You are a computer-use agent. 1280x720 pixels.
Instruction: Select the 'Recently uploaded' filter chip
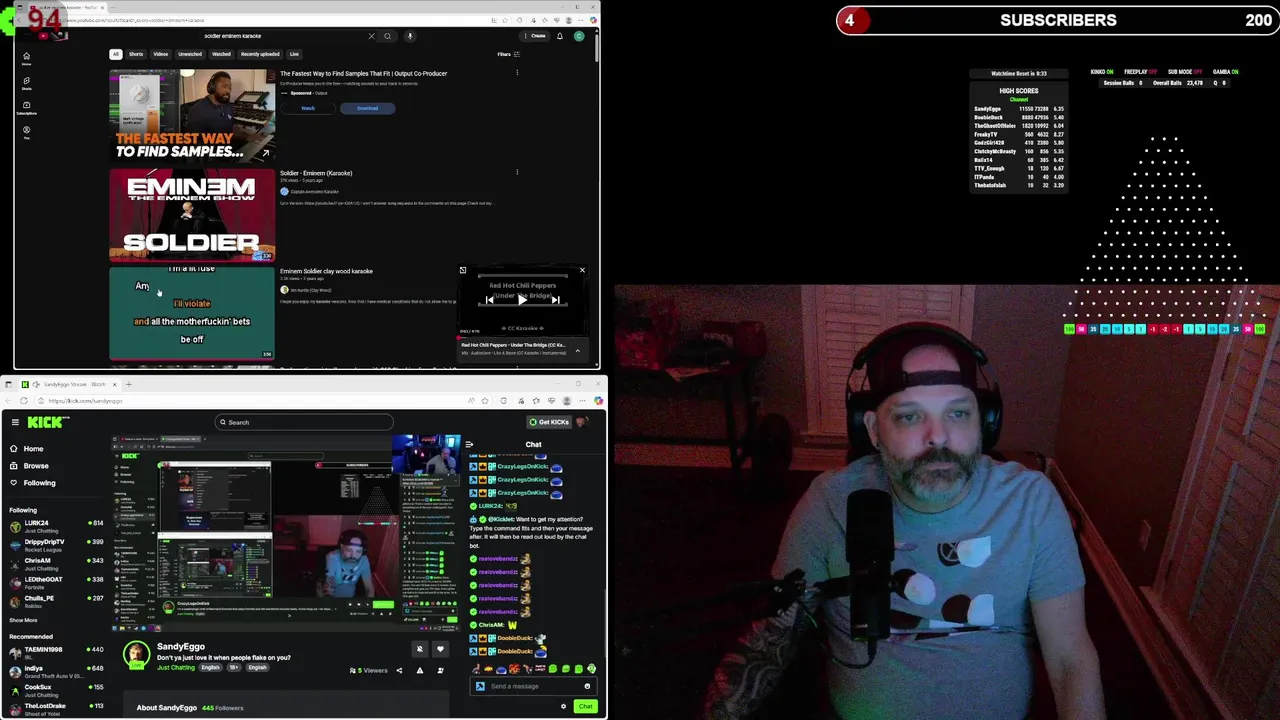pos(260,54)
